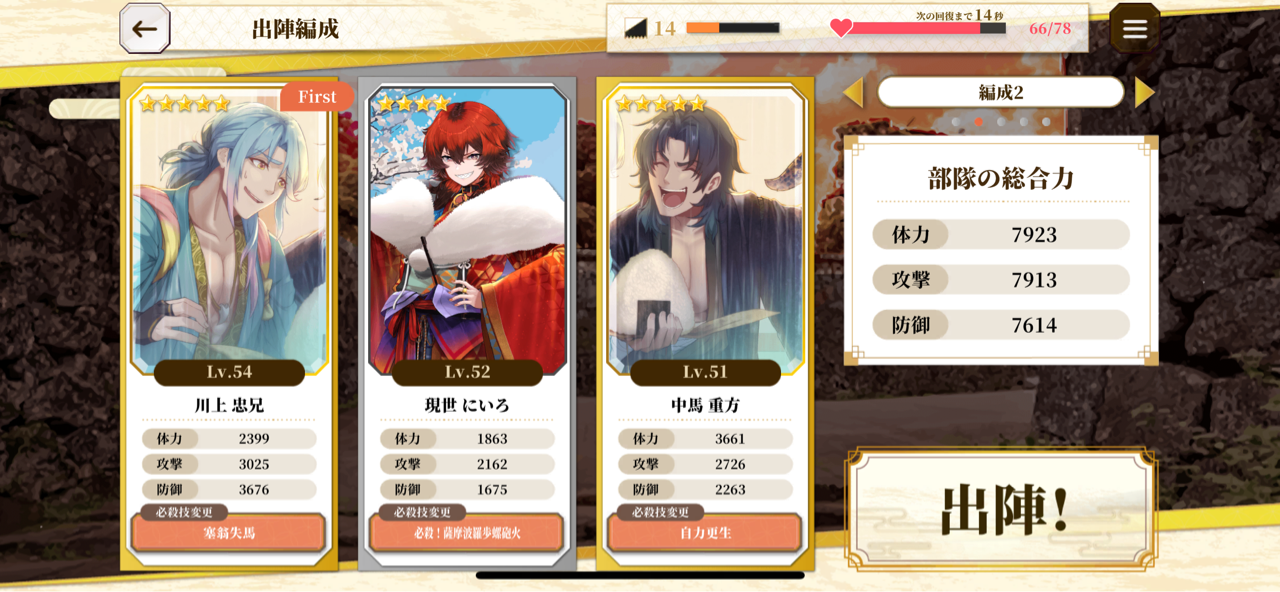Tap the back arrow icon
The width and height of the screenshot is (1280, 592).
[x=145, y=29]
